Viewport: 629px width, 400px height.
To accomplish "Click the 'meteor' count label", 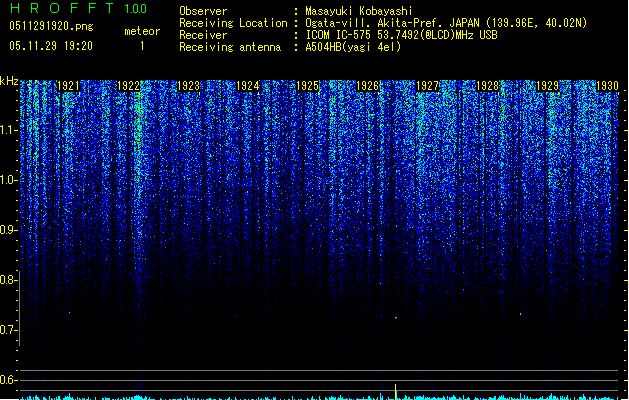I will coord(142,31).
